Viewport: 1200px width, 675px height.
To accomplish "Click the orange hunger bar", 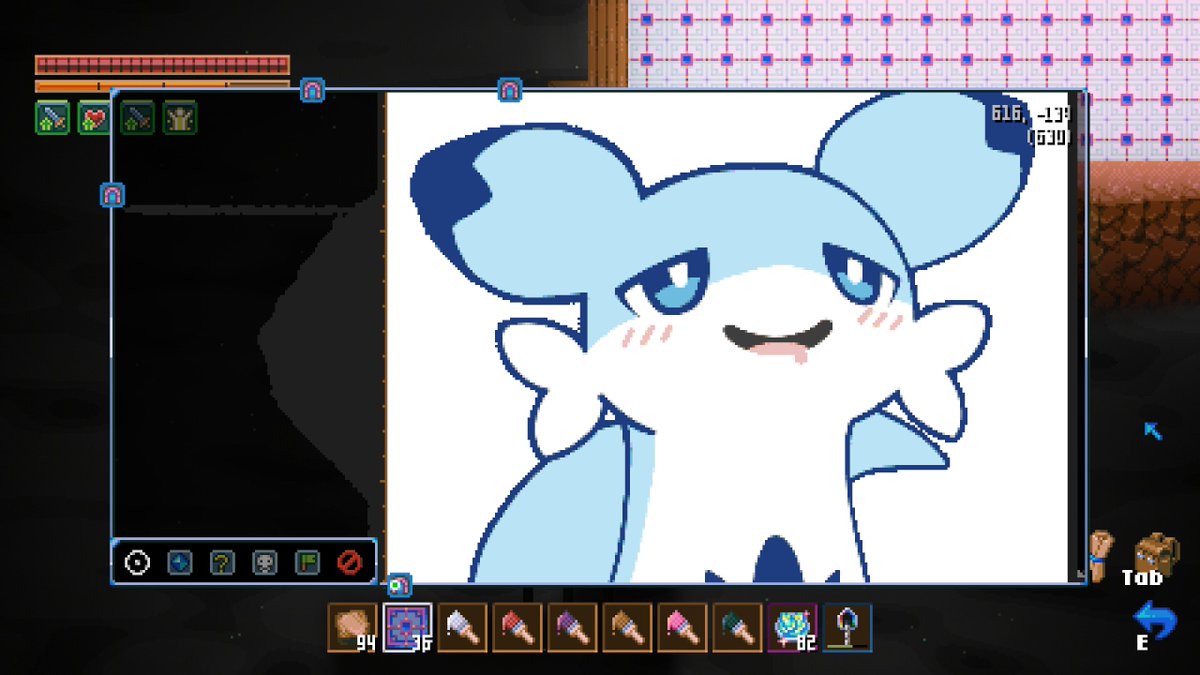I will pyautogui.click(x=162, y=86).
